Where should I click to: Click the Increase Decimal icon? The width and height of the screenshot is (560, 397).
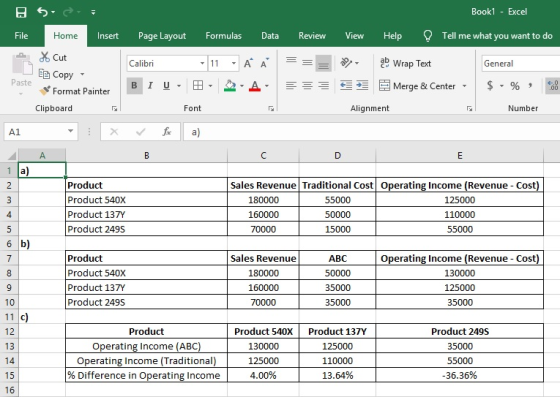point(553,86)
